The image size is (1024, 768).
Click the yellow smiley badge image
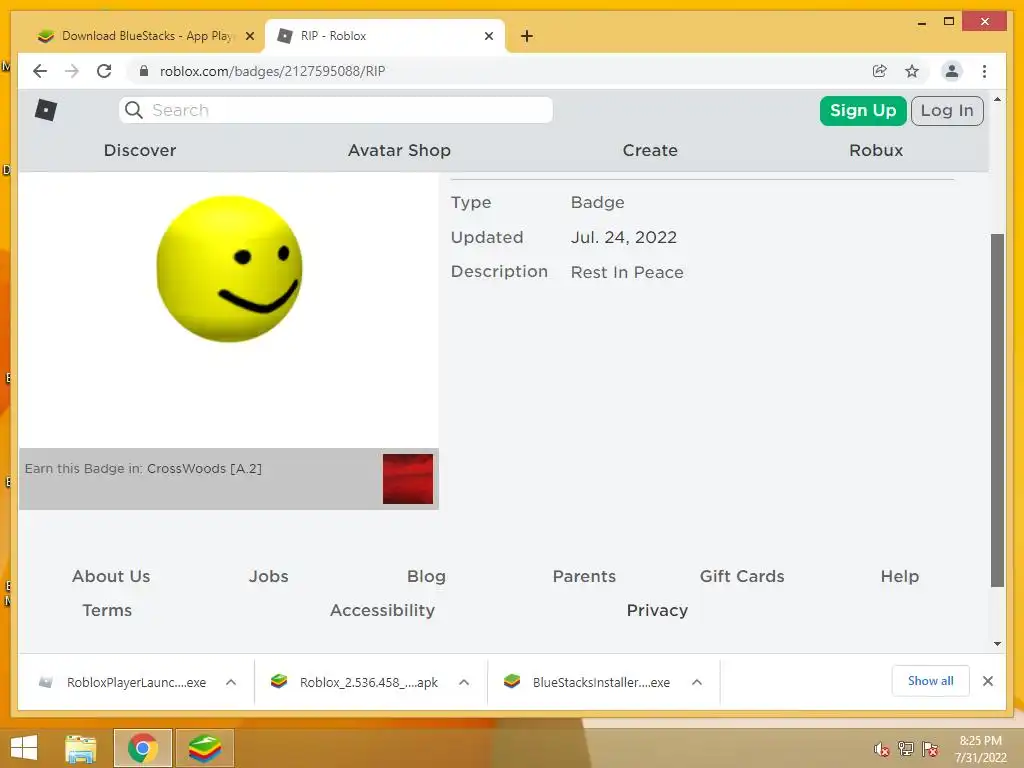point(229,268)
